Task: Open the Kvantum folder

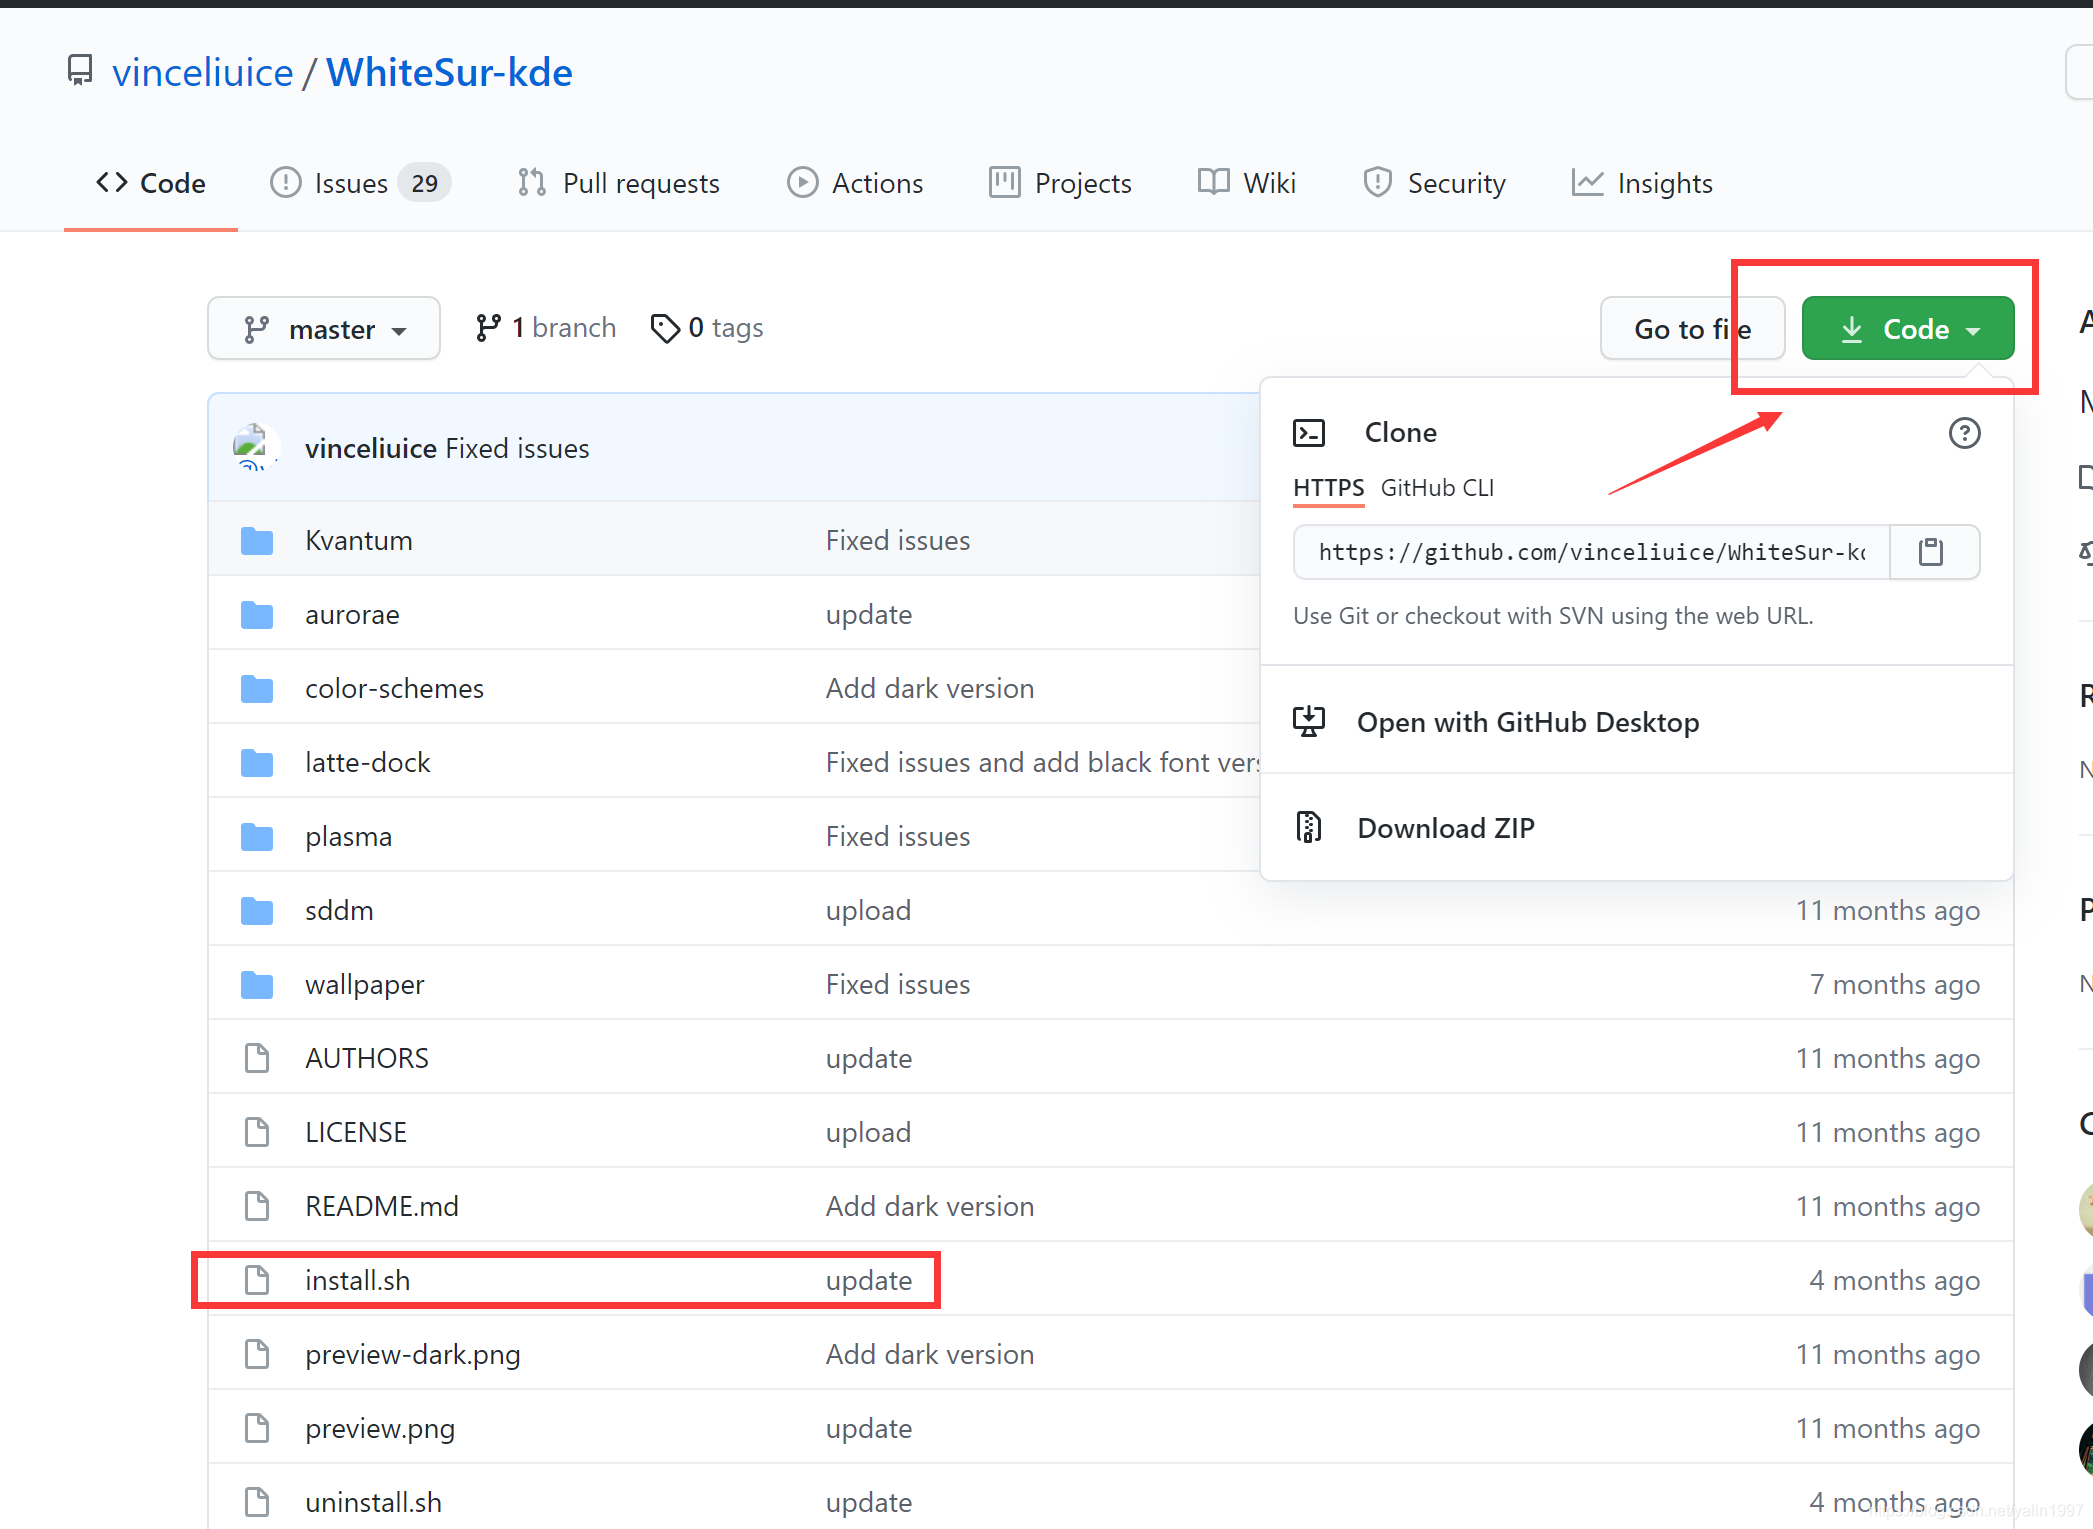Action: pos(359,540)
